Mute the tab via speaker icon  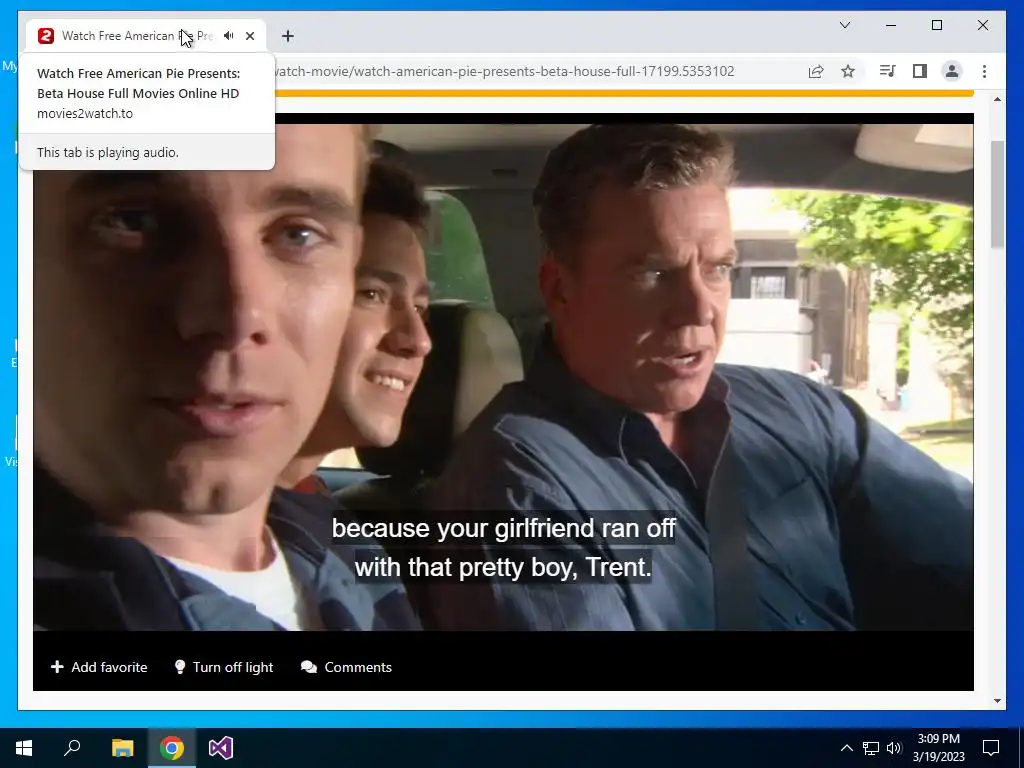[x=229, y=36]
